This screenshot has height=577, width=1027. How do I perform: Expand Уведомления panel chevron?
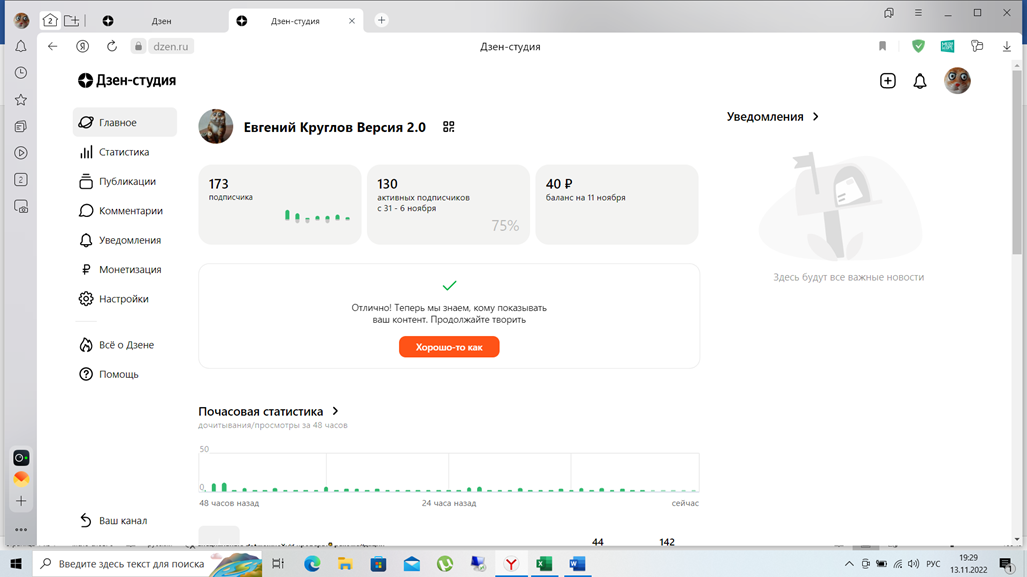[815, 117]
